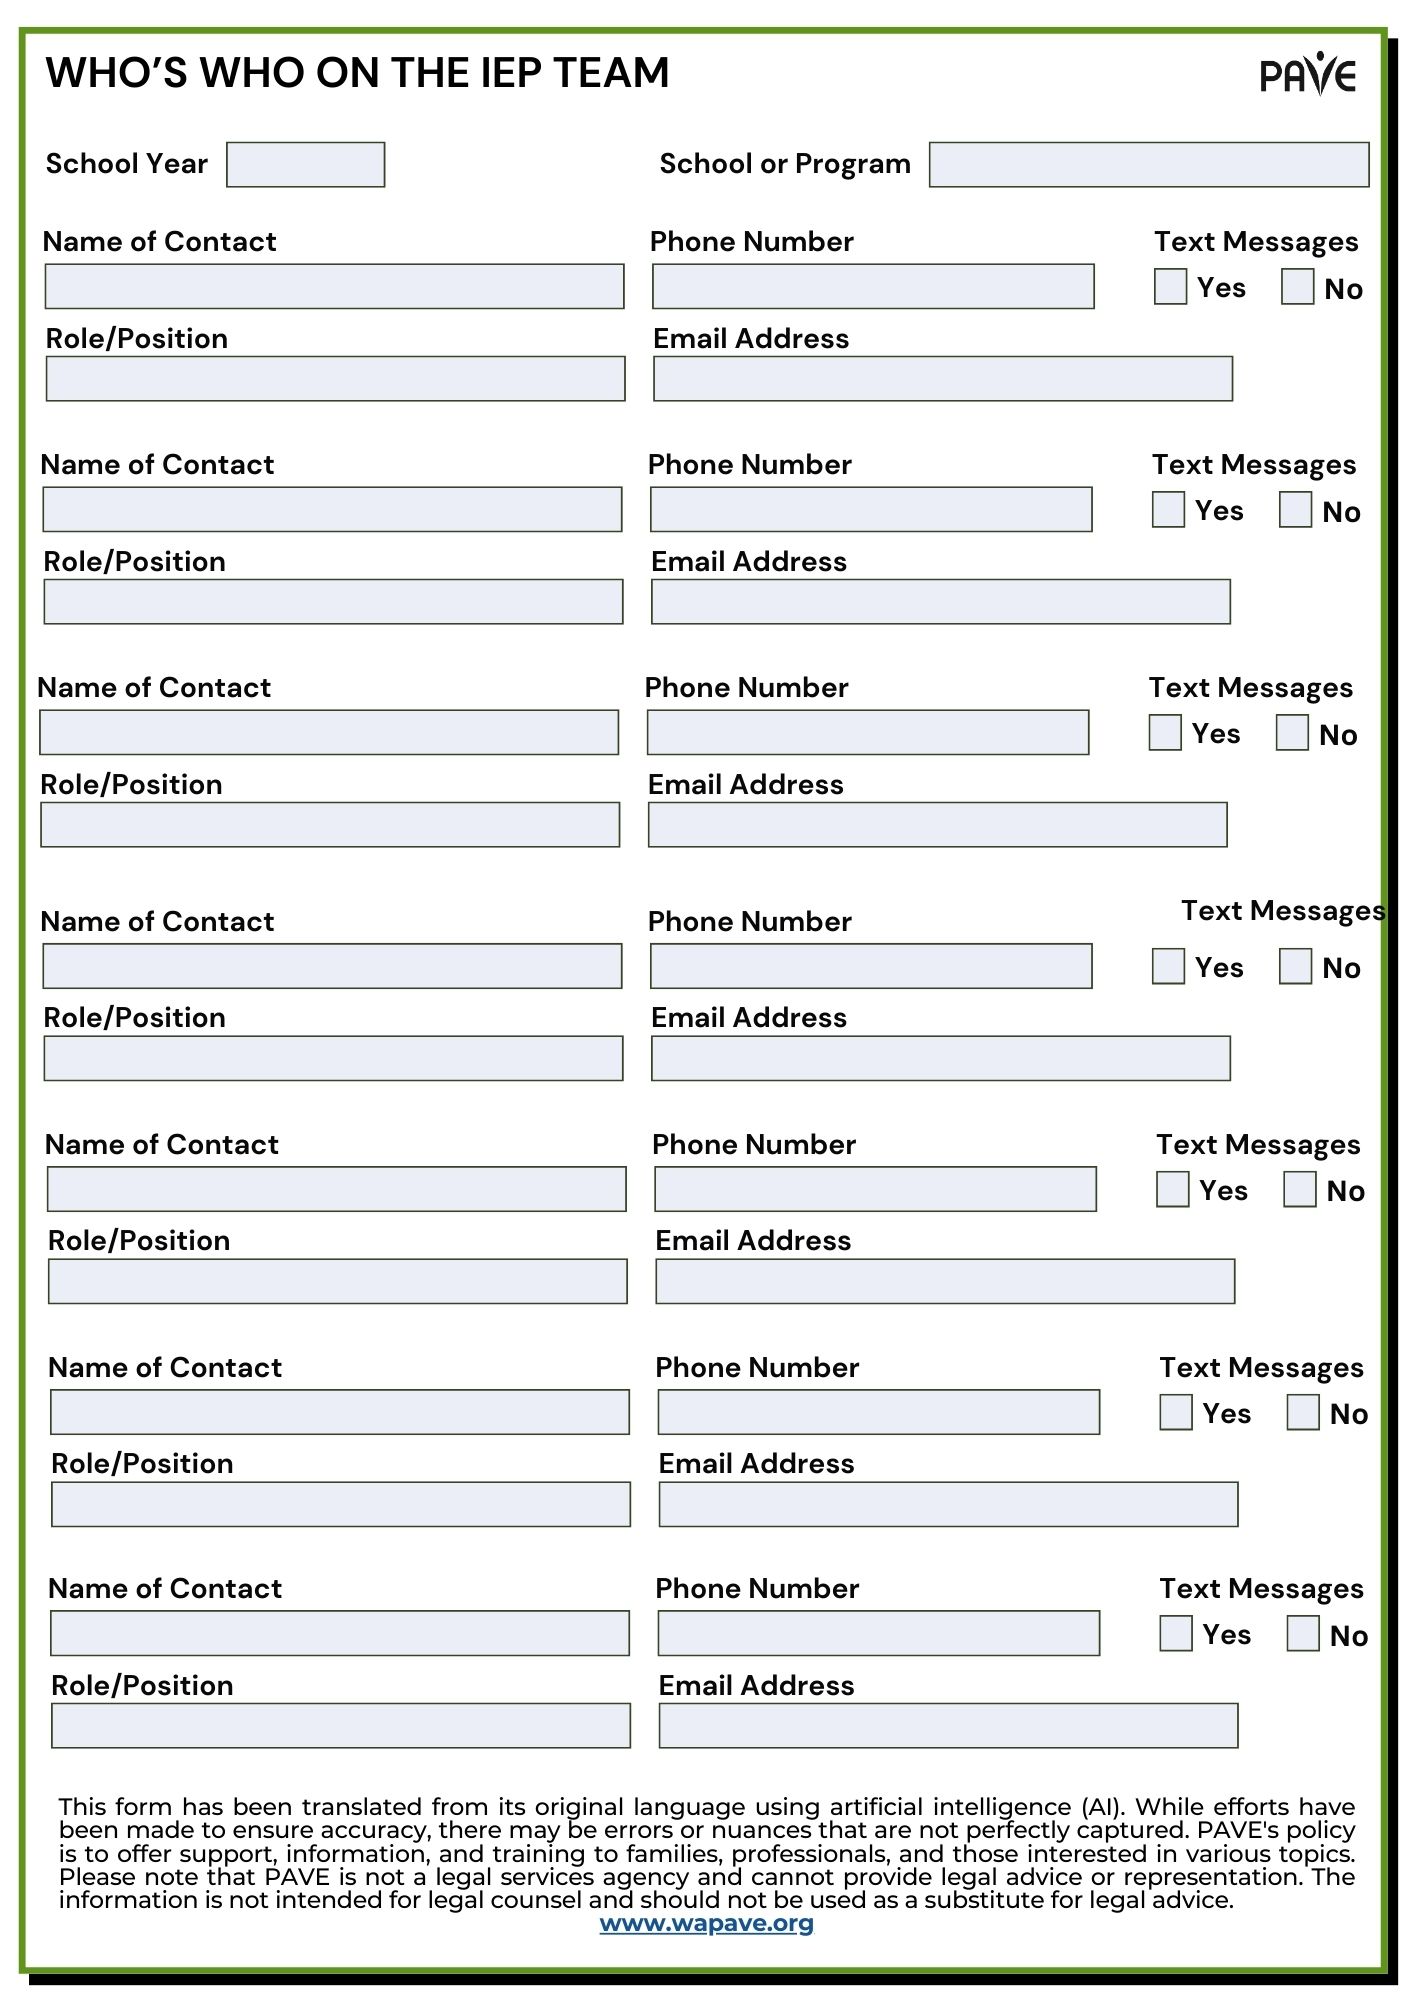The image size is (1414, 2000).
Task: Open the www.wapave.org link
Action: [x=706, y=1923]
